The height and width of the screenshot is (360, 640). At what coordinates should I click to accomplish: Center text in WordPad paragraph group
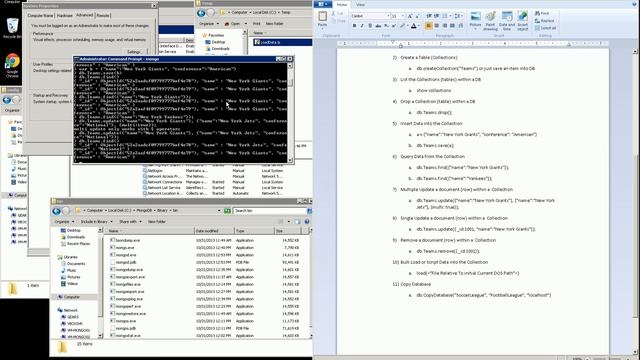pyautogui.click(x=437, y=26)
